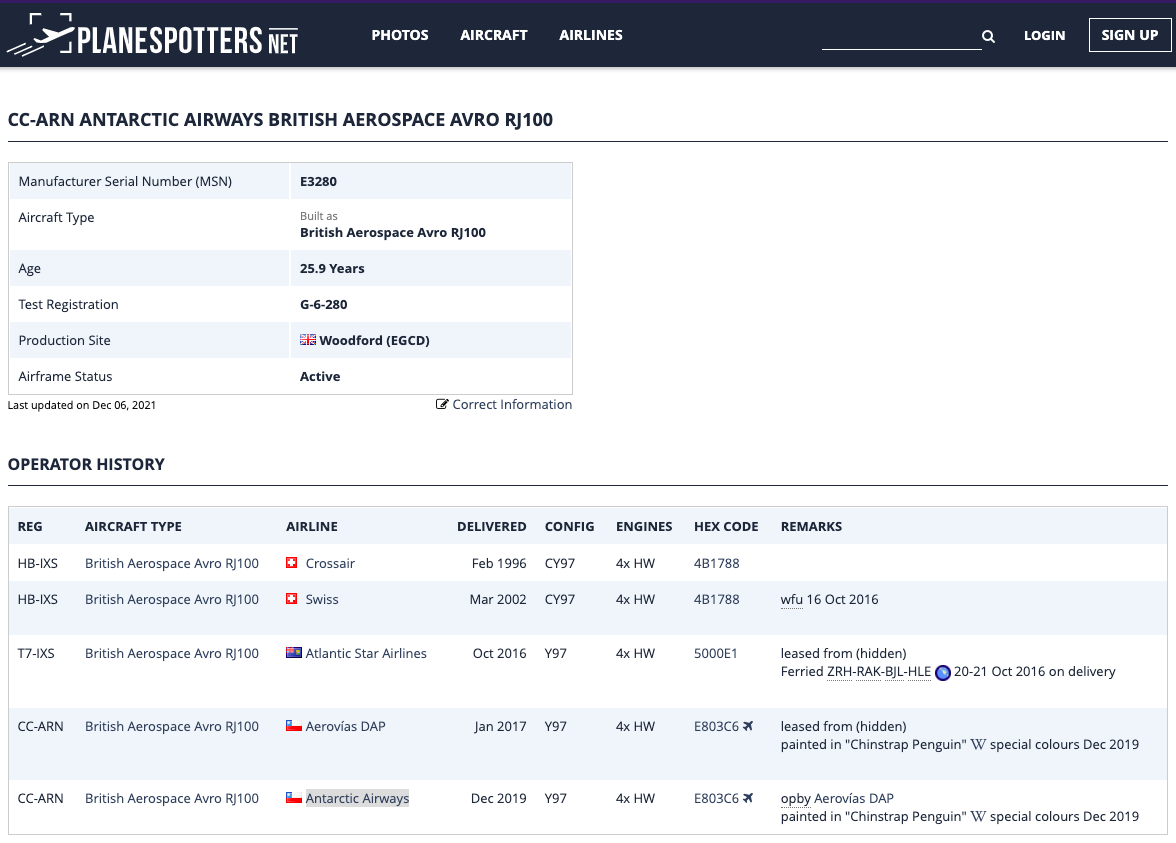Click the British Aerospace Avro RJ100 built-as value
The image size is (1176, 843).
393,232
